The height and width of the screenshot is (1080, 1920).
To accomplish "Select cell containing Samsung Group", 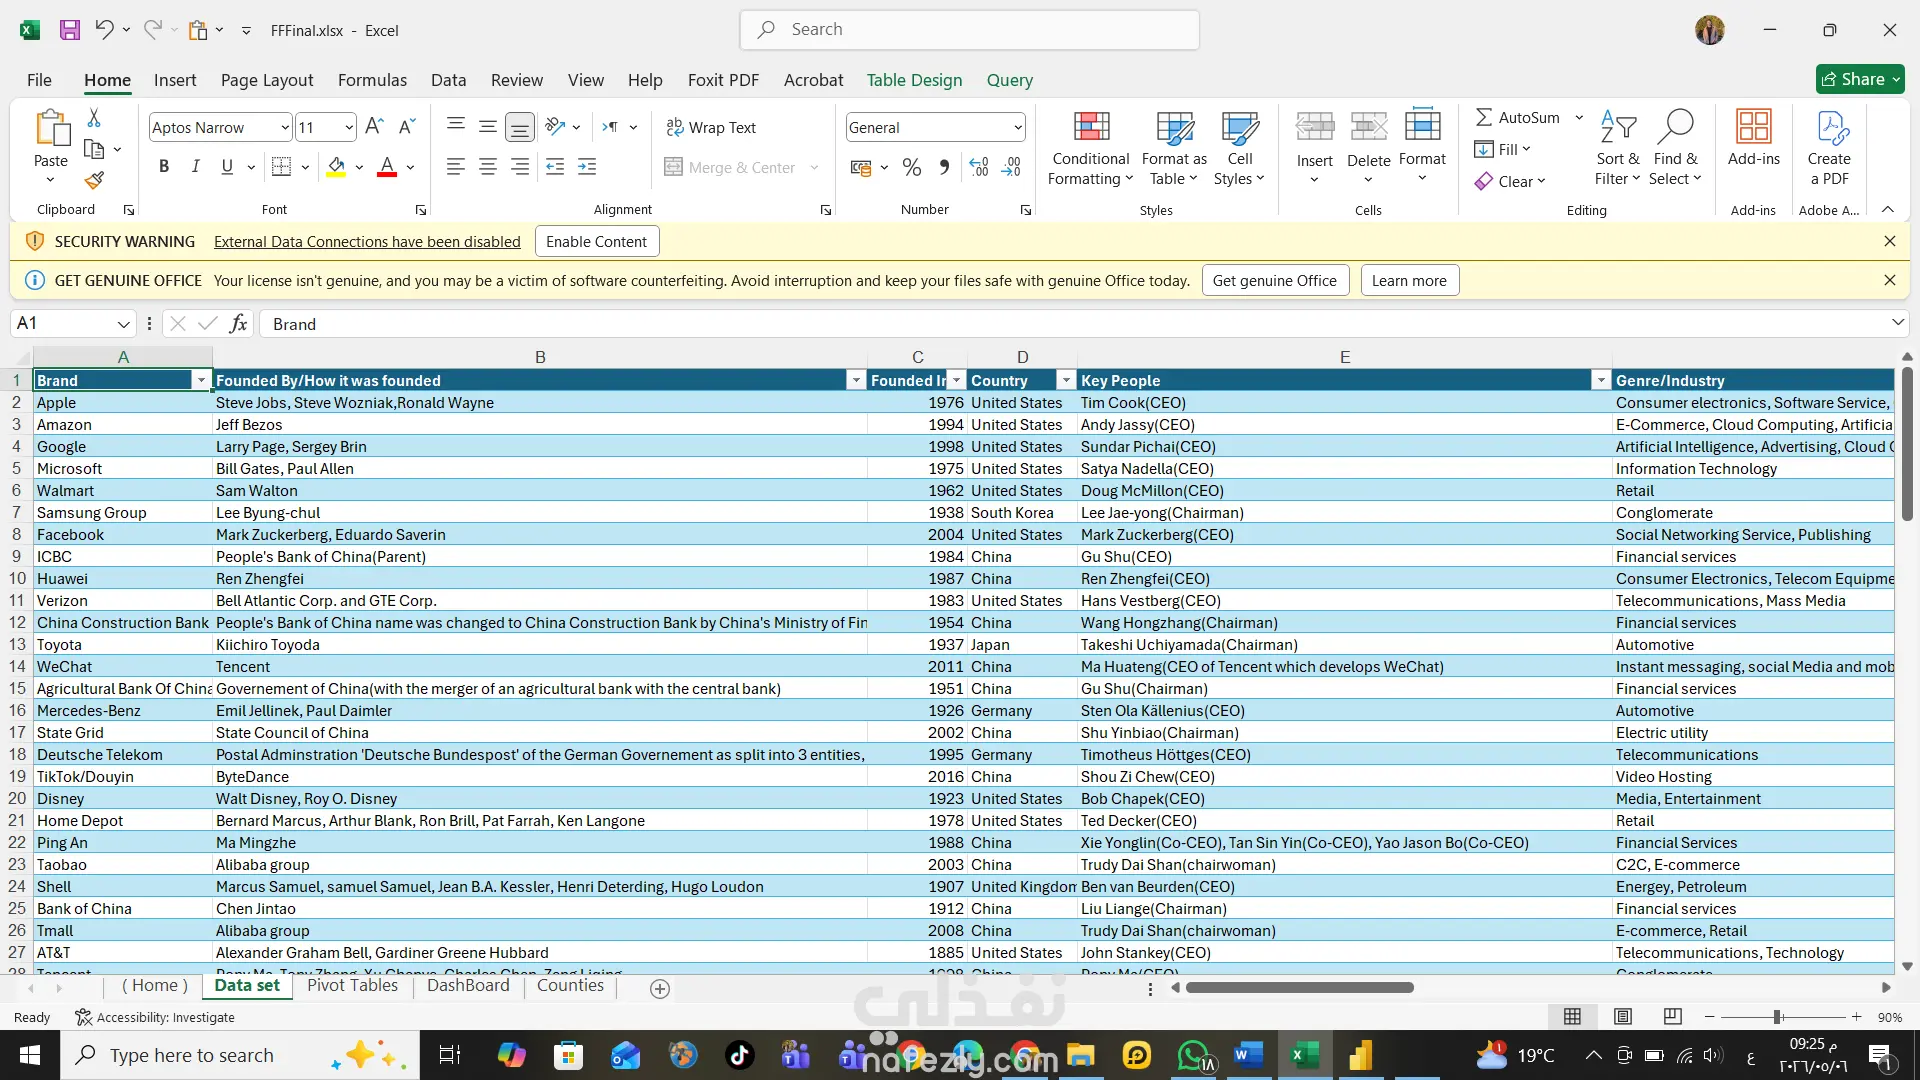I will 123,512.
